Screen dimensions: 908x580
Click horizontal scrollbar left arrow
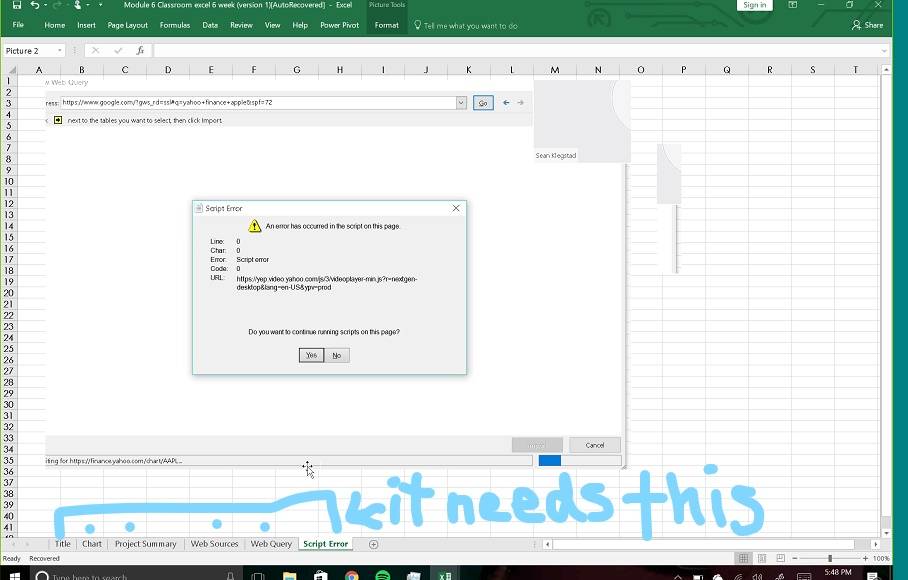(547, 544)
